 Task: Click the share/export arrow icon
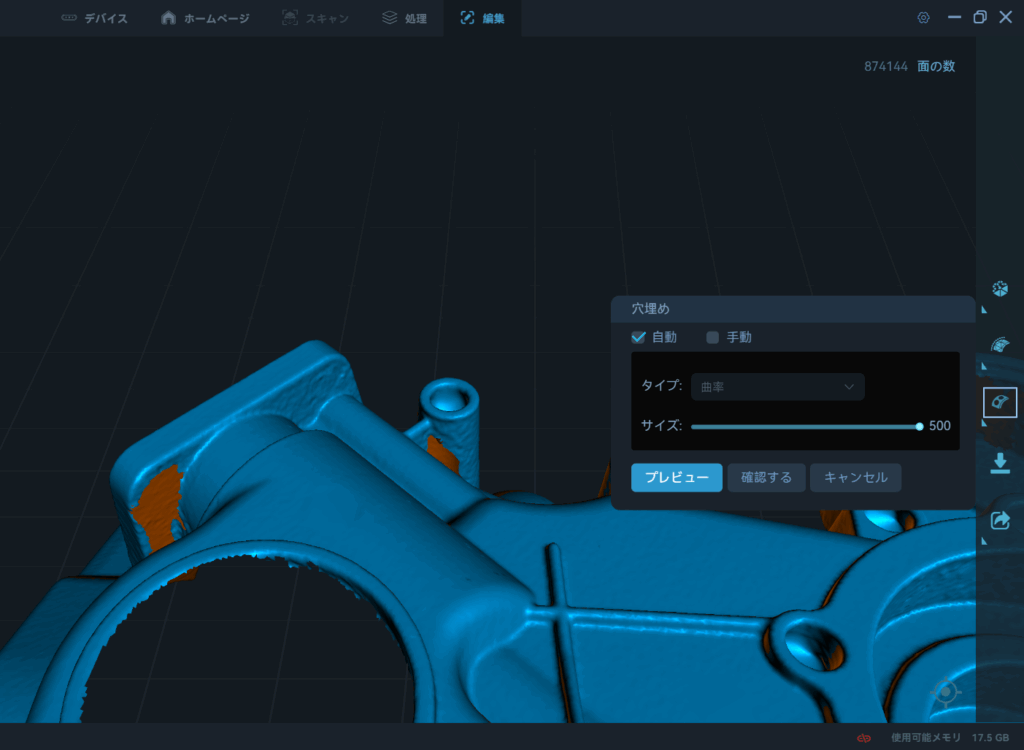pos(1000,520)
